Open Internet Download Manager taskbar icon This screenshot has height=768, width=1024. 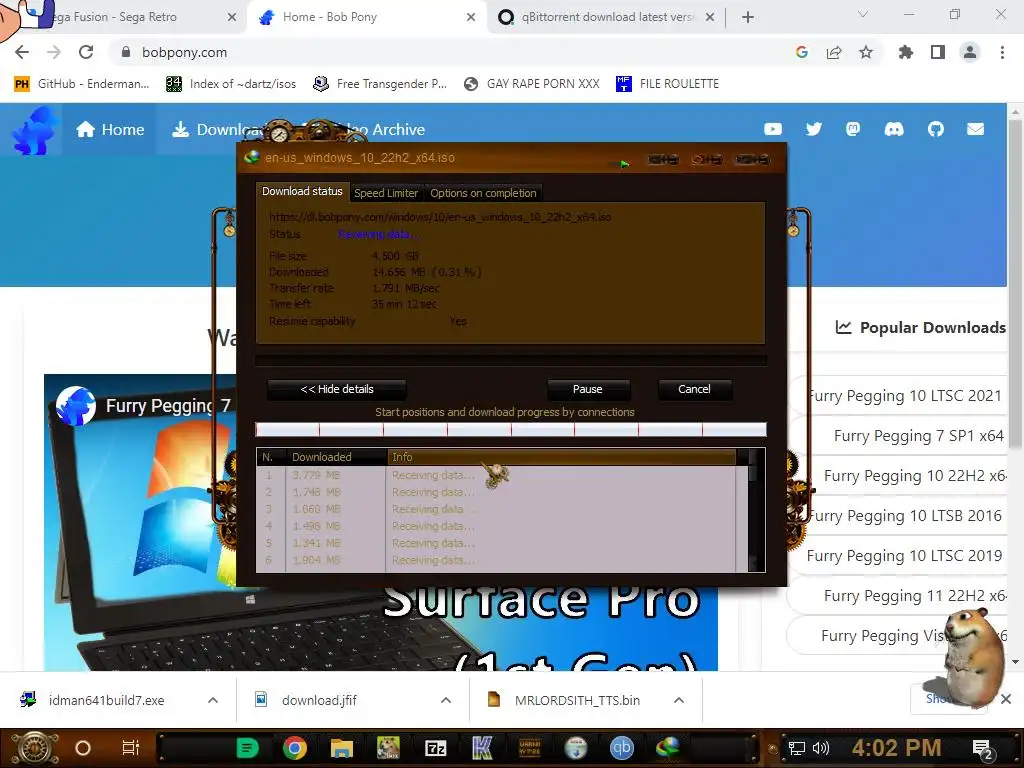667,748
